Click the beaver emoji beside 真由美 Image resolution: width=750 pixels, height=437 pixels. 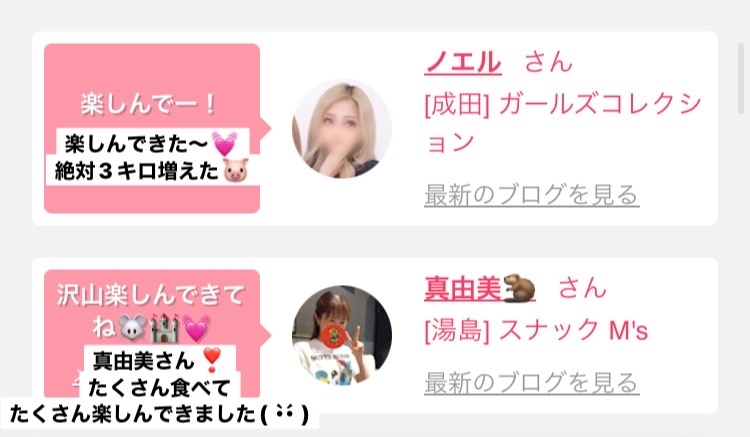pyautogui.click(x=519, y=288)
